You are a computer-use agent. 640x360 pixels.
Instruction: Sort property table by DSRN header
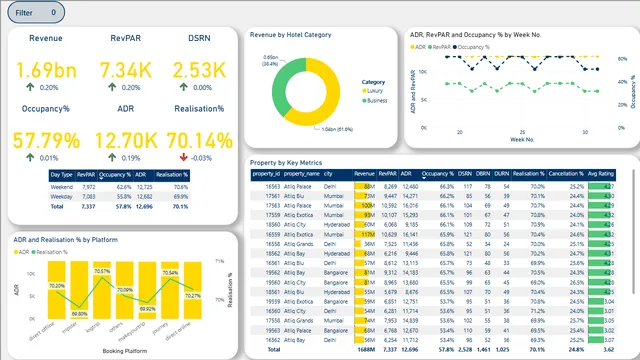point(464,174)
